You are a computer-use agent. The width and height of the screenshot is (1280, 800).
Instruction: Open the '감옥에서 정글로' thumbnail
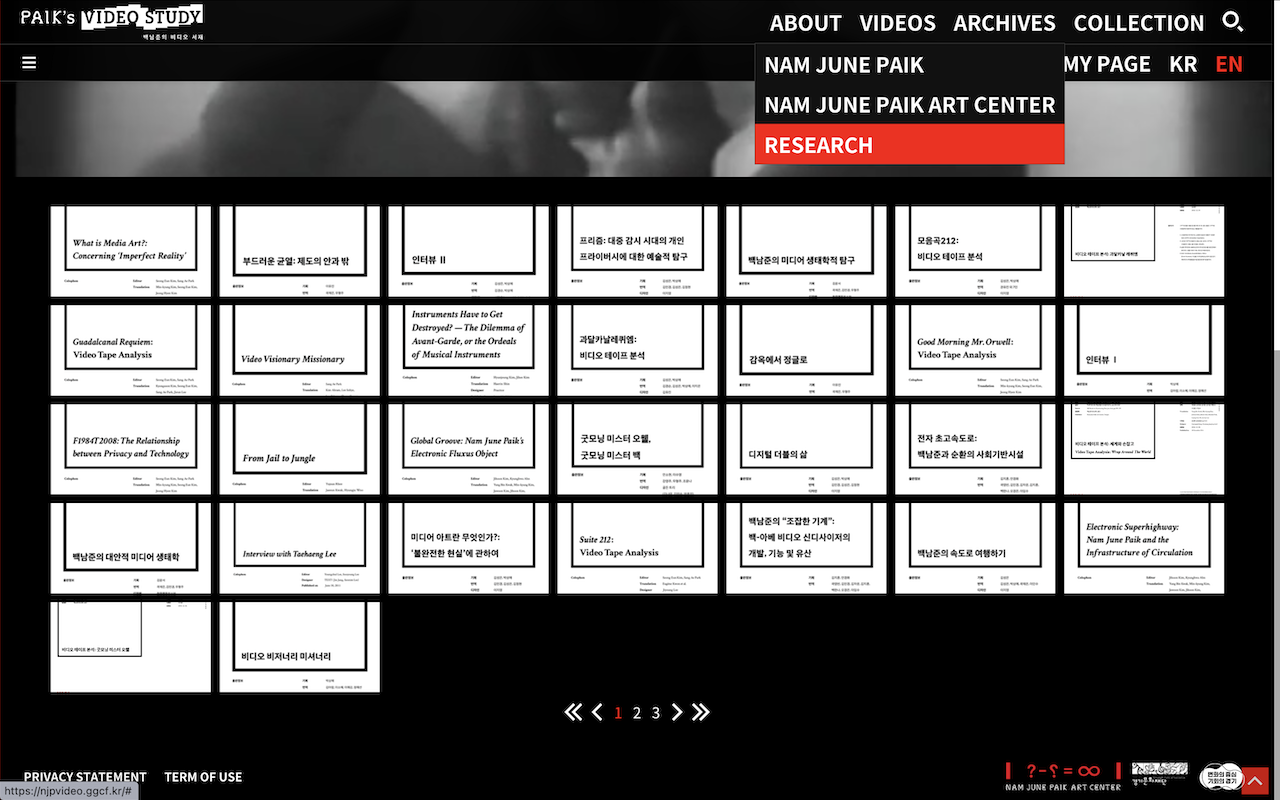807,351
